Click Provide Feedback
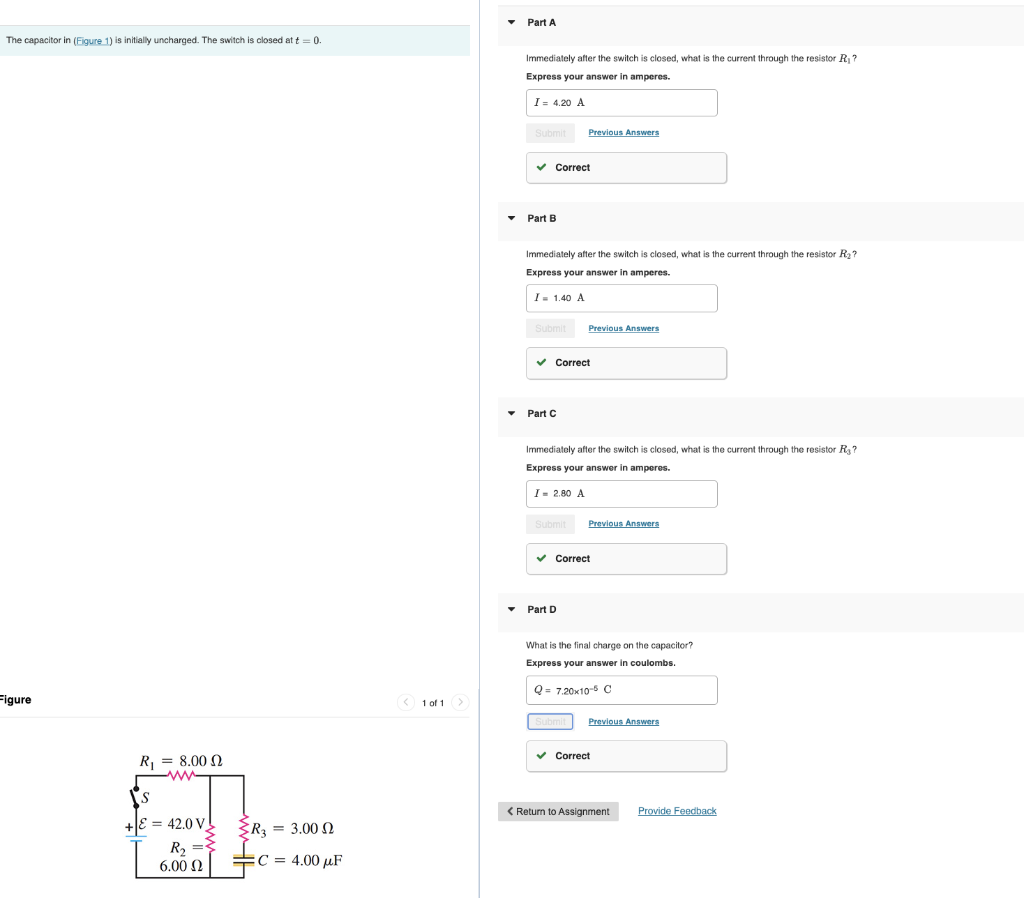The width and height of the screenshot is (1024, 898). click(x=677, y=811)
